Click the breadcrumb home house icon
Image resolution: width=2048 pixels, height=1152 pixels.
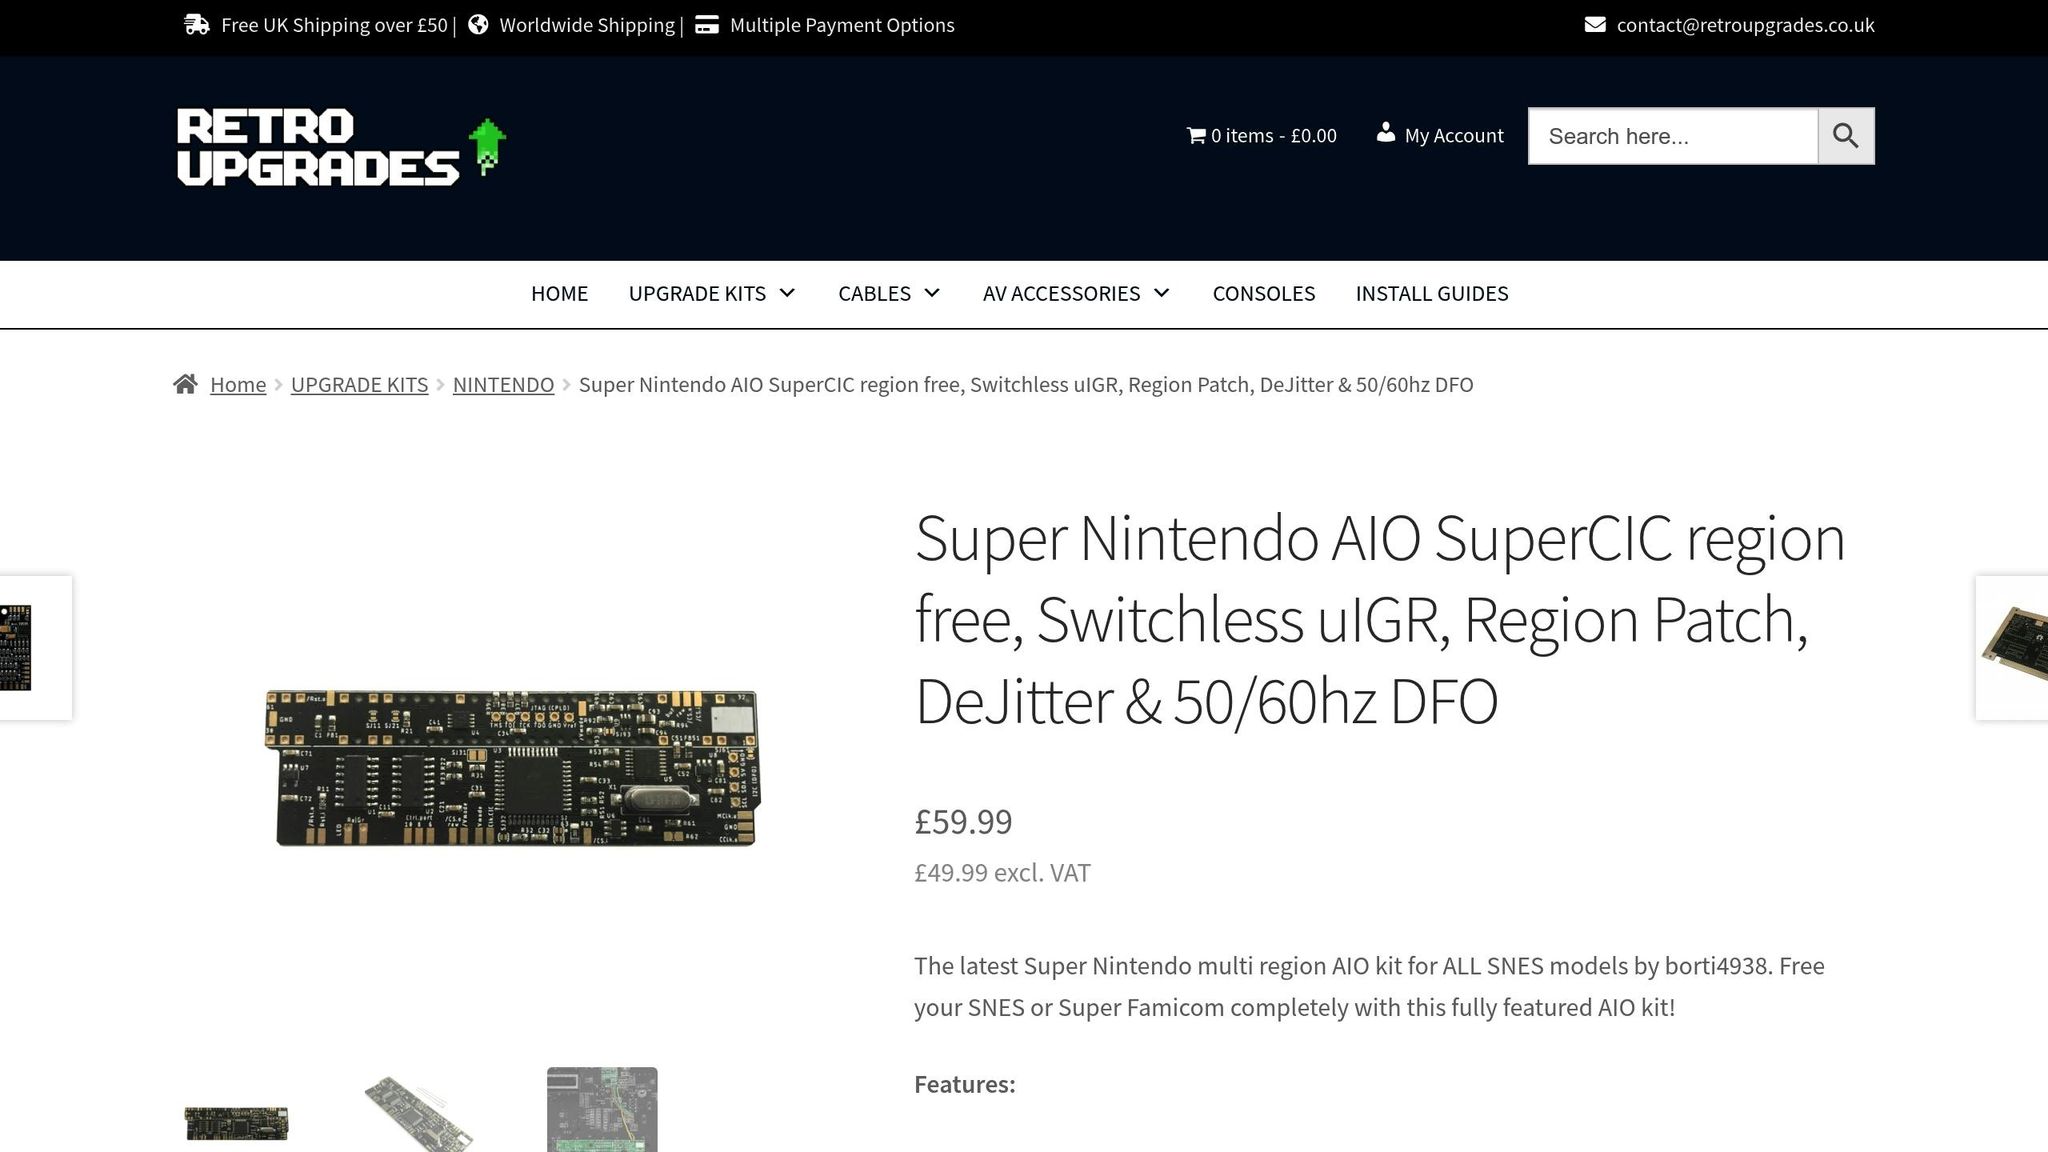tap(185, 384)
